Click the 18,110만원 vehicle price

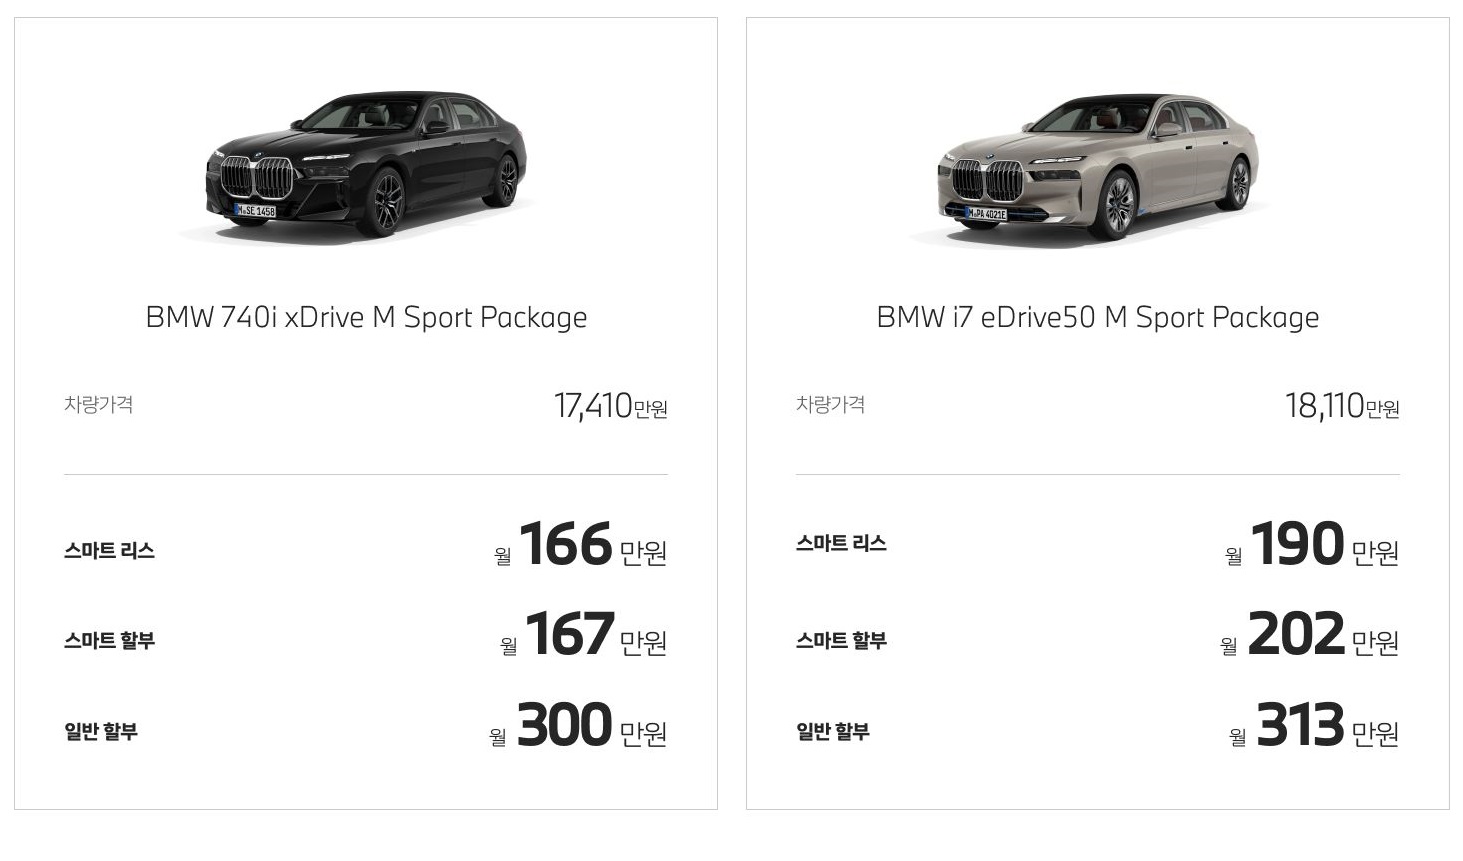[x=1342, y=406]
